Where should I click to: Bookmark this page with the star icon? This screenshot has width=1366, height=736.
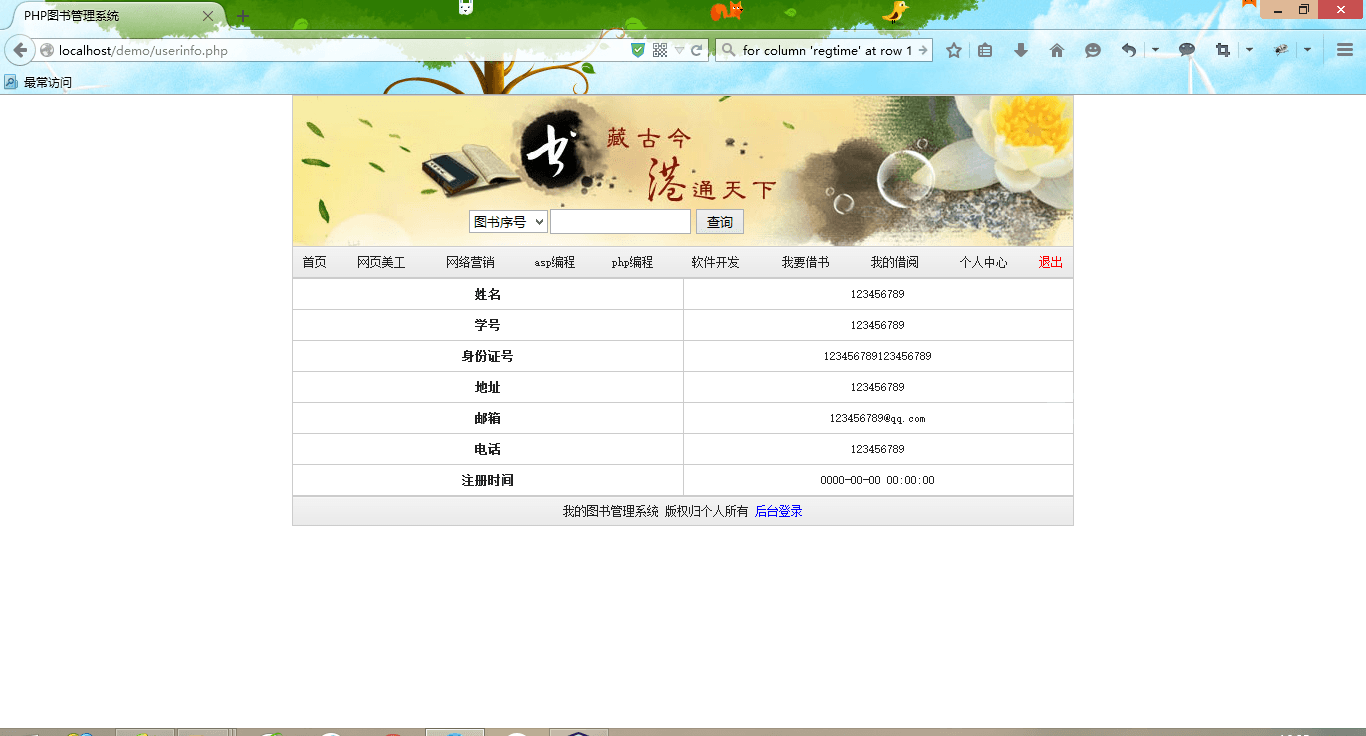point(954,50)
